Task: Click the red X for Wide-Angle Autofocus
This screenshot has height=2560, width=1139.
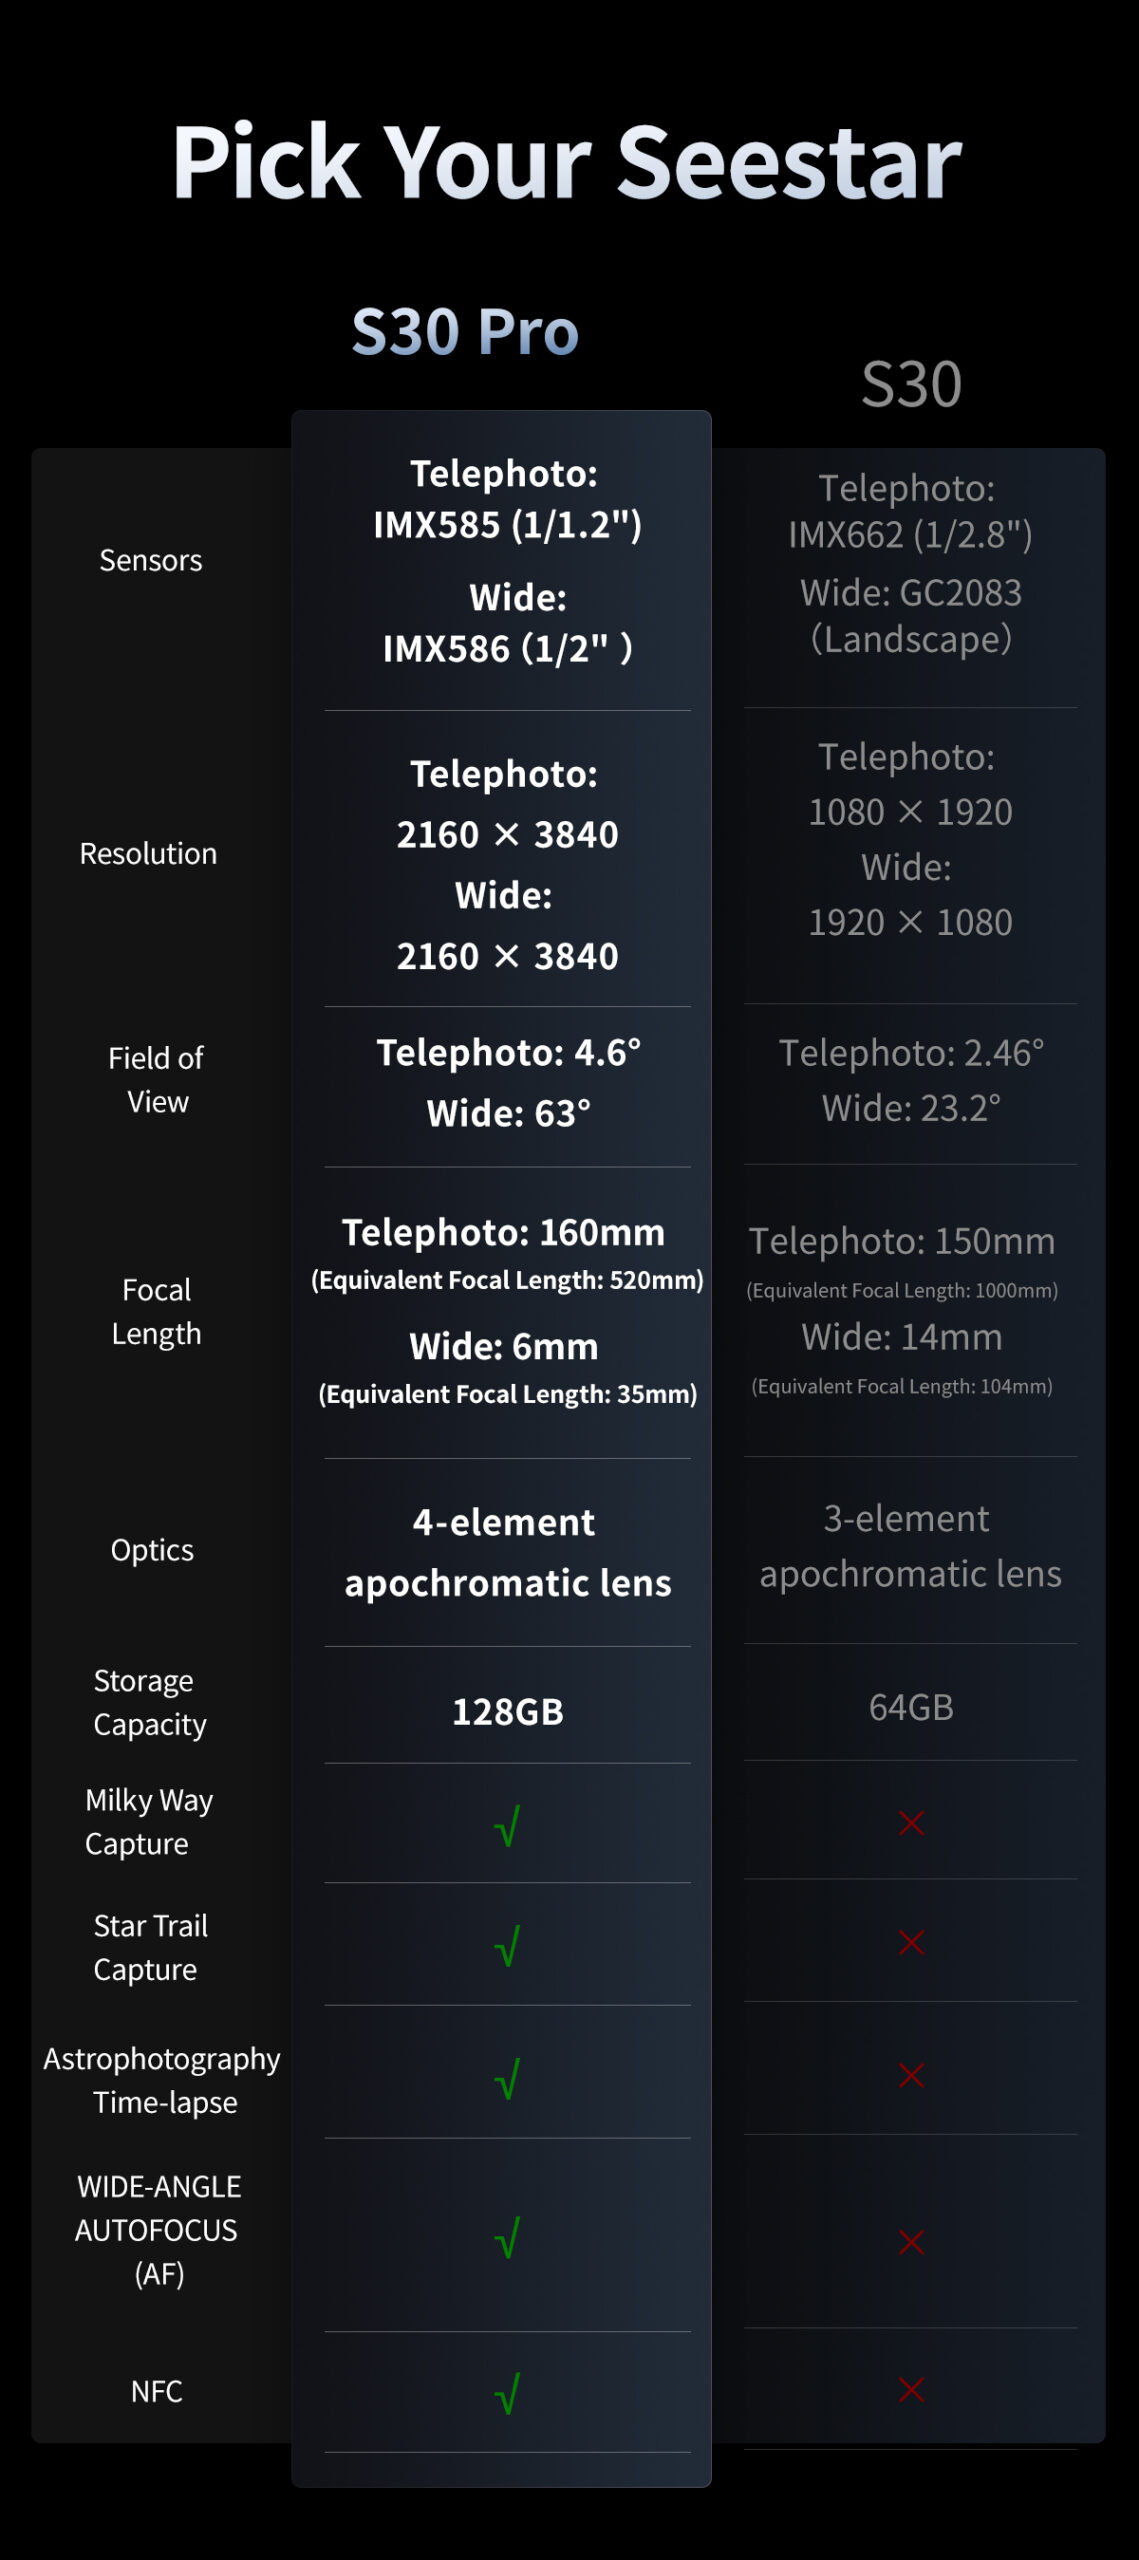Action: click(x=911, y=2242)
